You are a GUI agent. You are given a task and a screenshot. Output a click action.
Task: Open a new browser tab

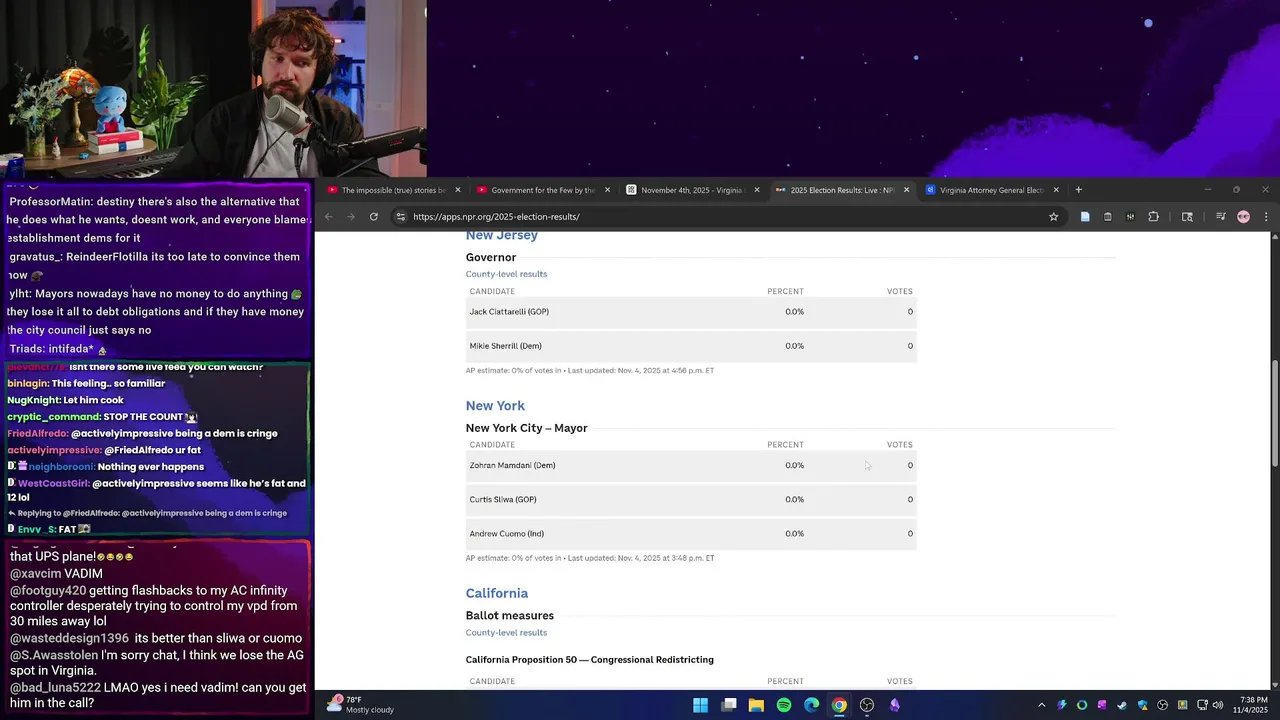tap(1078, 190)
